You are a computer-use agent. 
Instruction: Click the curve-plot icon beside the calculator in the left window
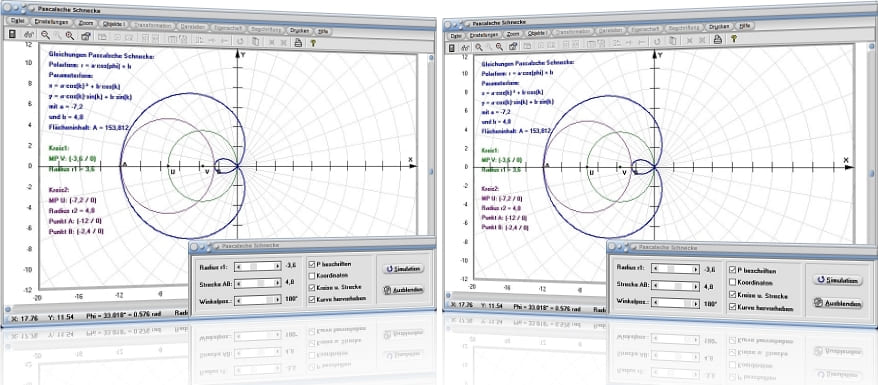point(29,35)
